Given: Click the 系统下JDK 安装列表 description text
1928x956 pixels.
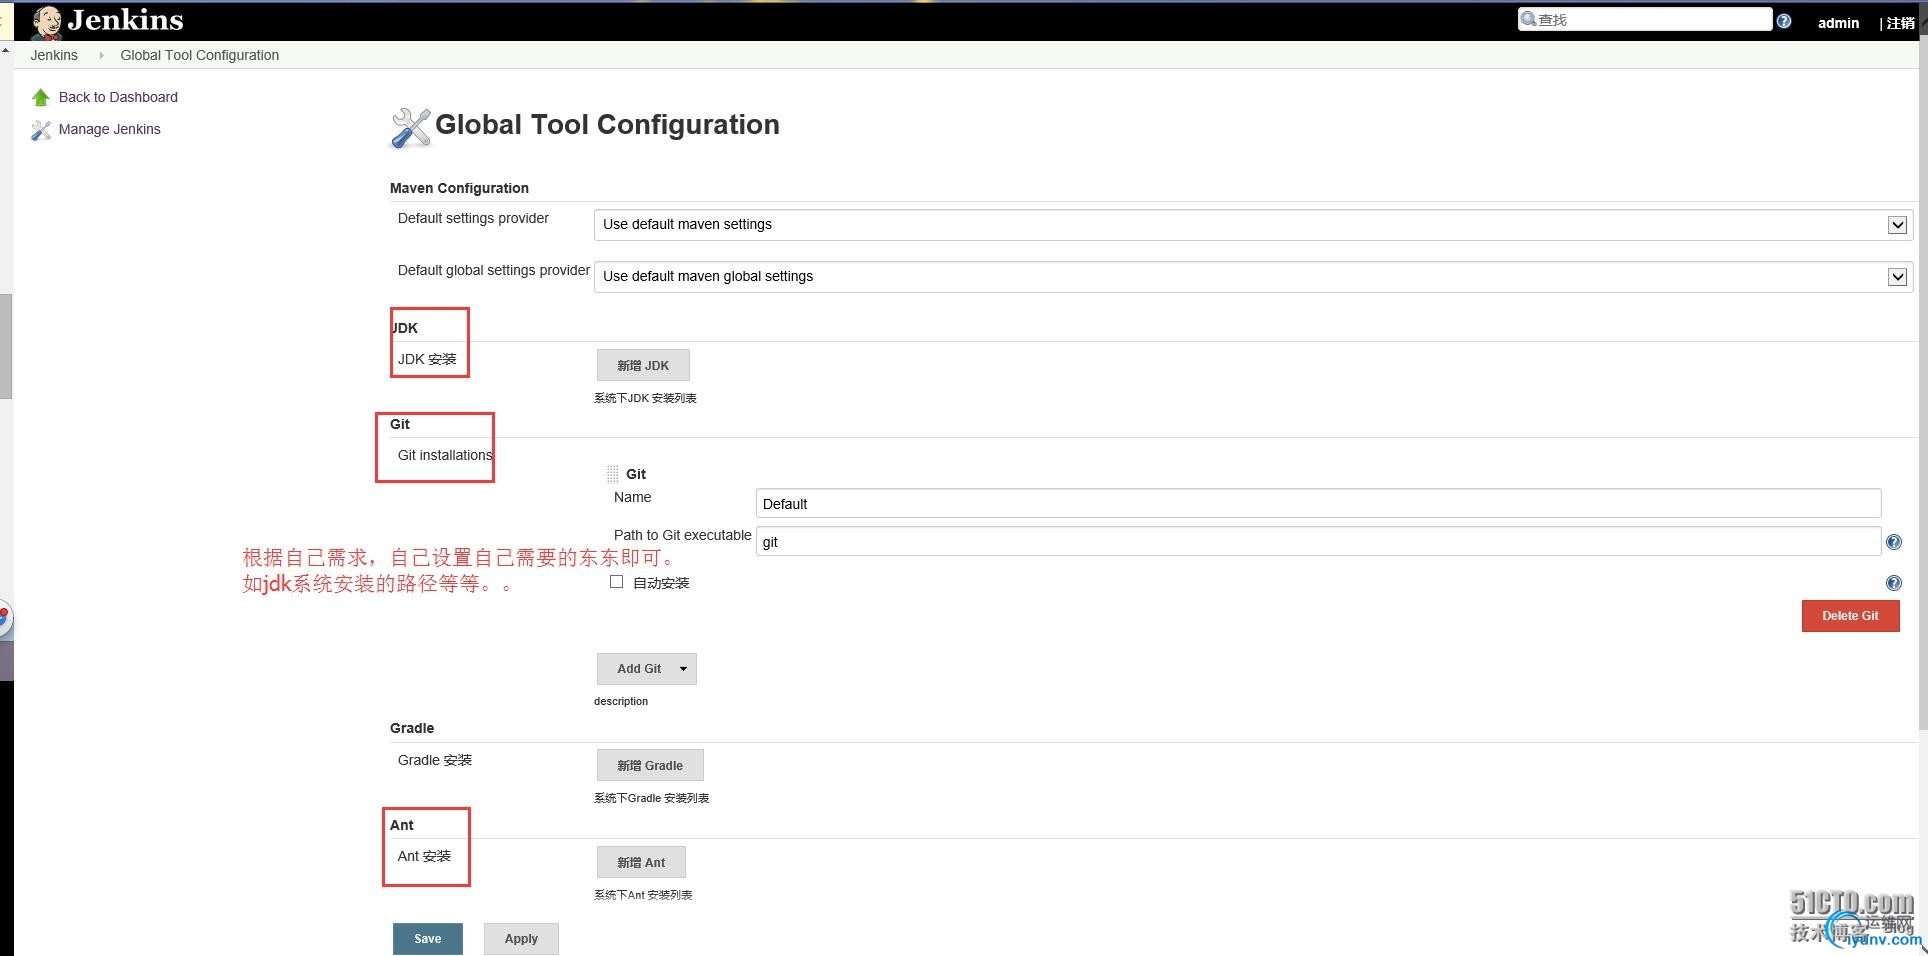Looking at the screenshot, I should coord(645,398).
